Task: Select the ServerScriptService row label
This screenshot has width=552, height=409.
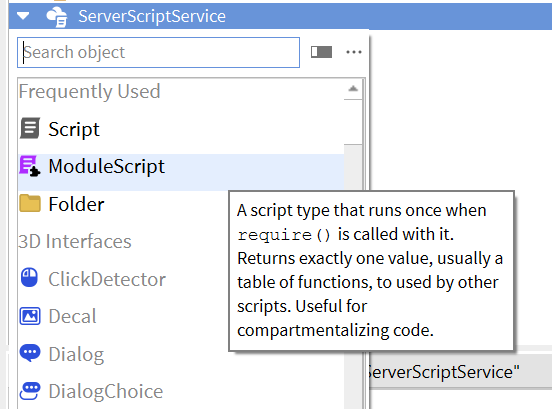Action: [152, 16]
